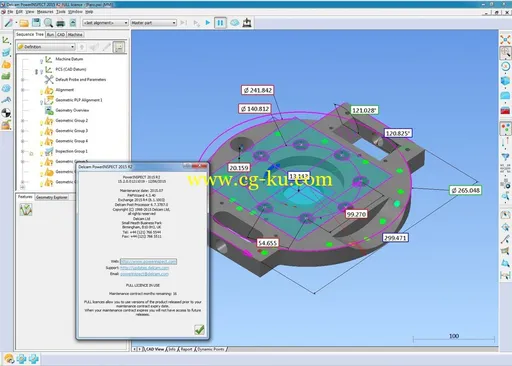The height and width of the screenshot is (366, 512).
Task: Toggle the Pause button in toolbar
Action: pos(220,23)
